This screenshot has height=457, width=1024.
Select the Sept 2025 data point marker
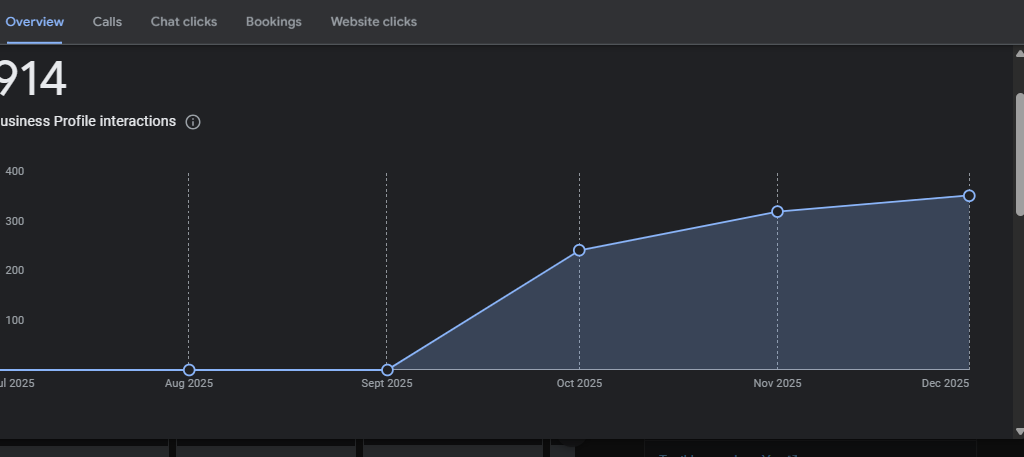(x=387, y=370)
